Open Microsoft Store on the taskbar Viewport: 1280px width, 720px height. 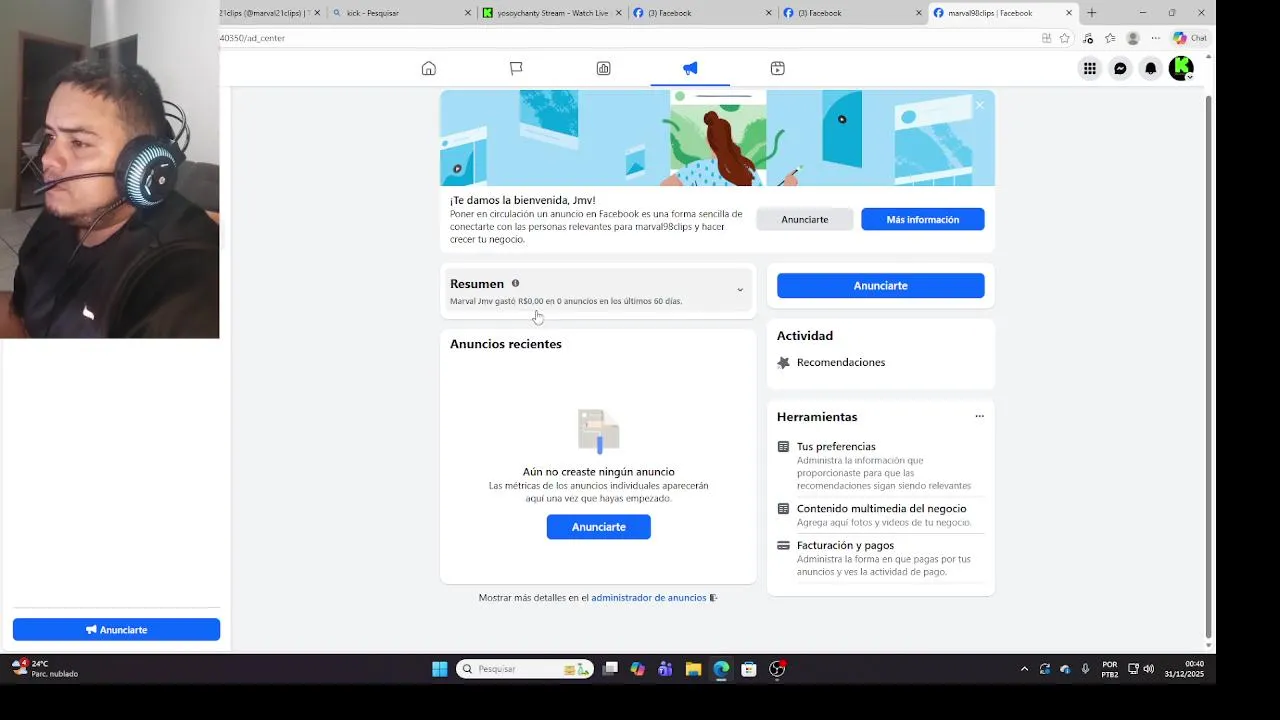click(x=749, y=669)
